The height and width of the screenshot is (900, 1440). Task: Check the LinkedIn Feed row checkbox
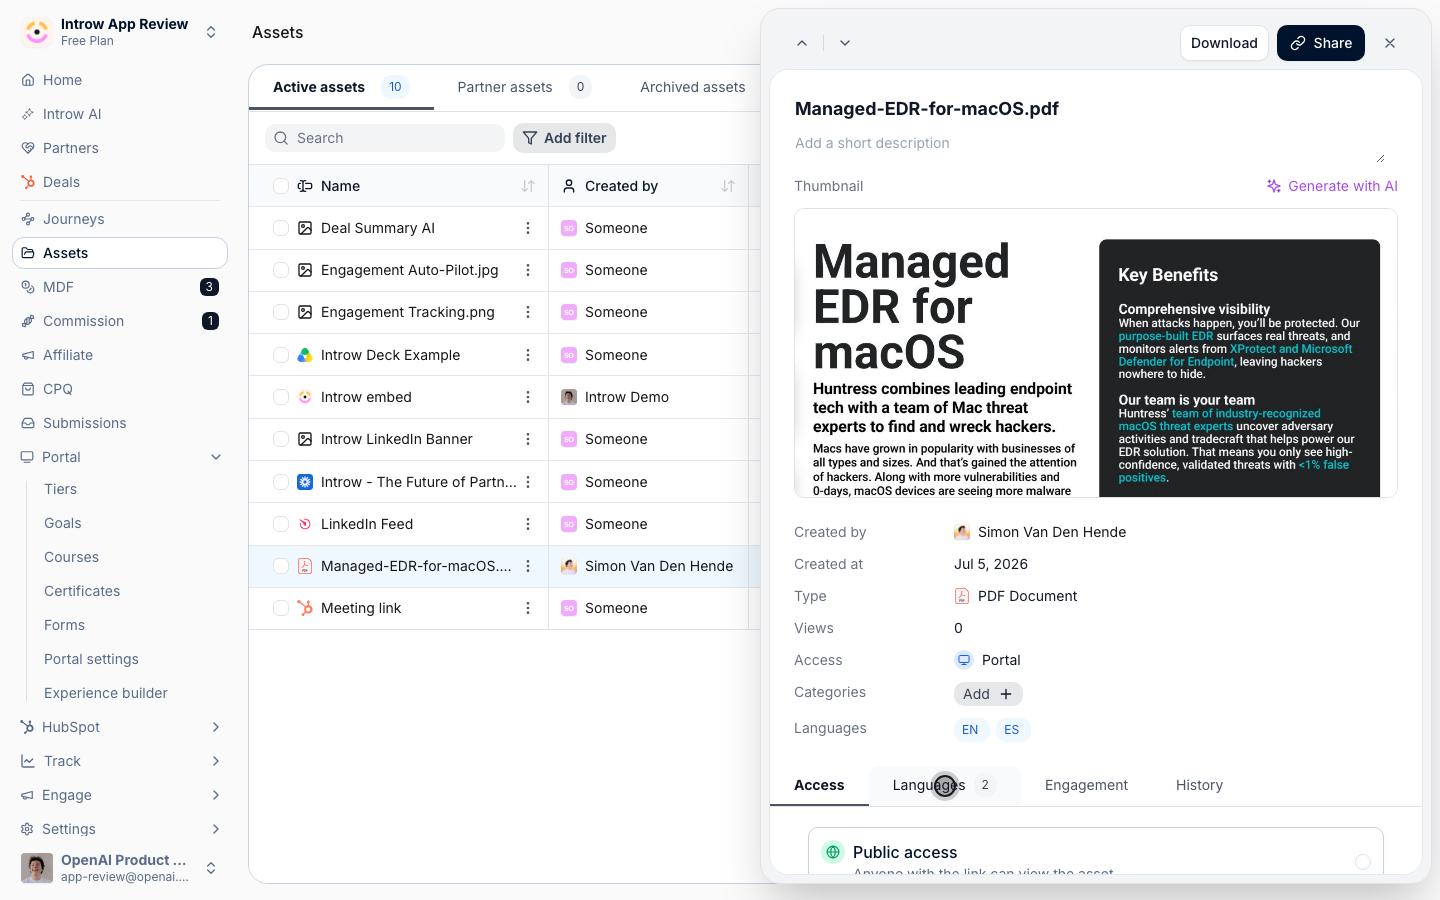(x=281, y=524)
